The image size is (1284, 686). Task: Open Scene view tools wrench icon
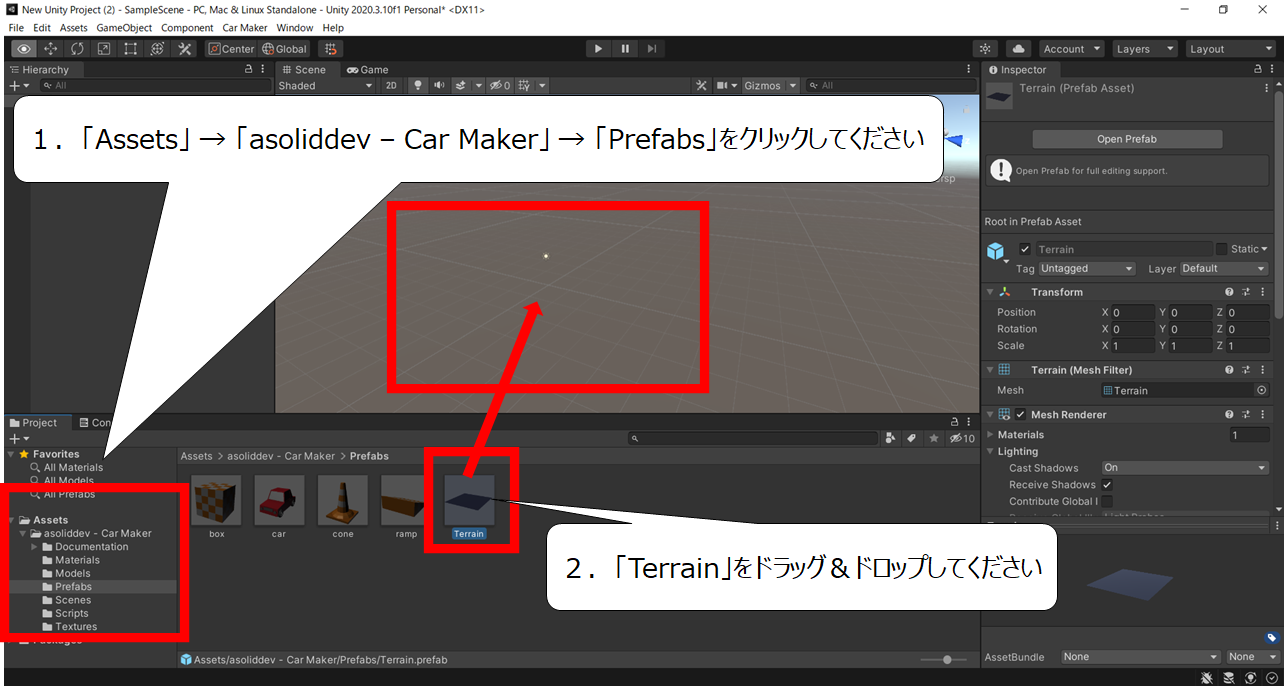click(701, 86)
